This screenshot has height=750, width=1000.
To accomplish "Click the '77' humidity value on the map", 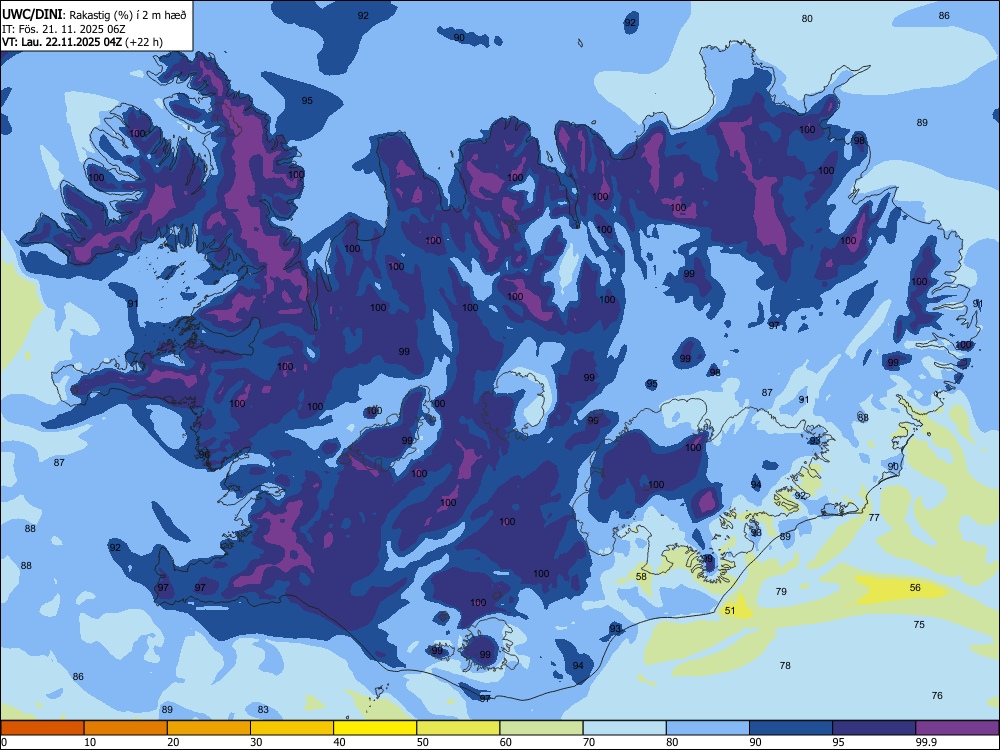I will (x=874, y=517).
